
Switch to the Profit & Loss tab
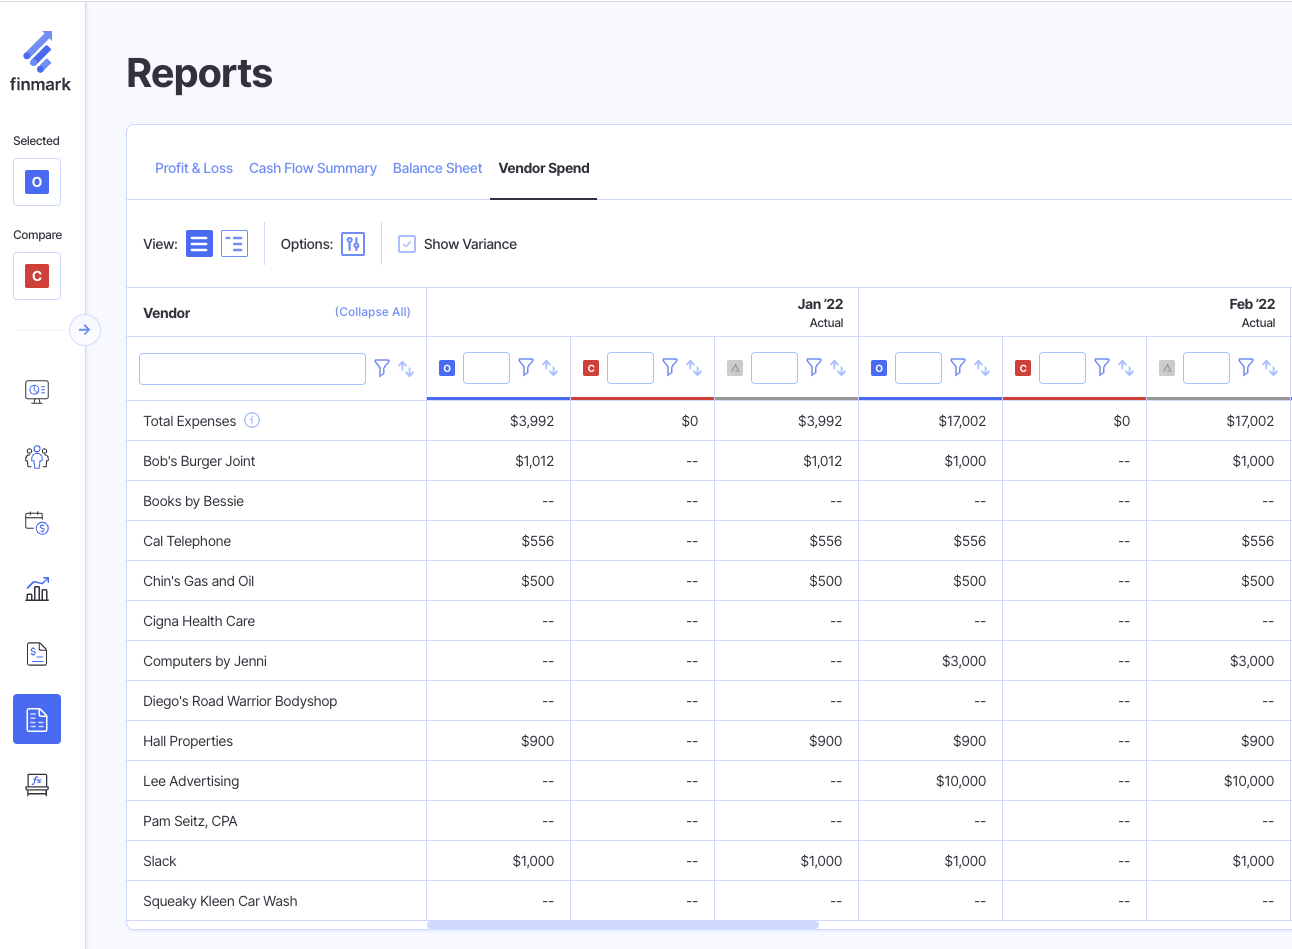tap(194, 168)
